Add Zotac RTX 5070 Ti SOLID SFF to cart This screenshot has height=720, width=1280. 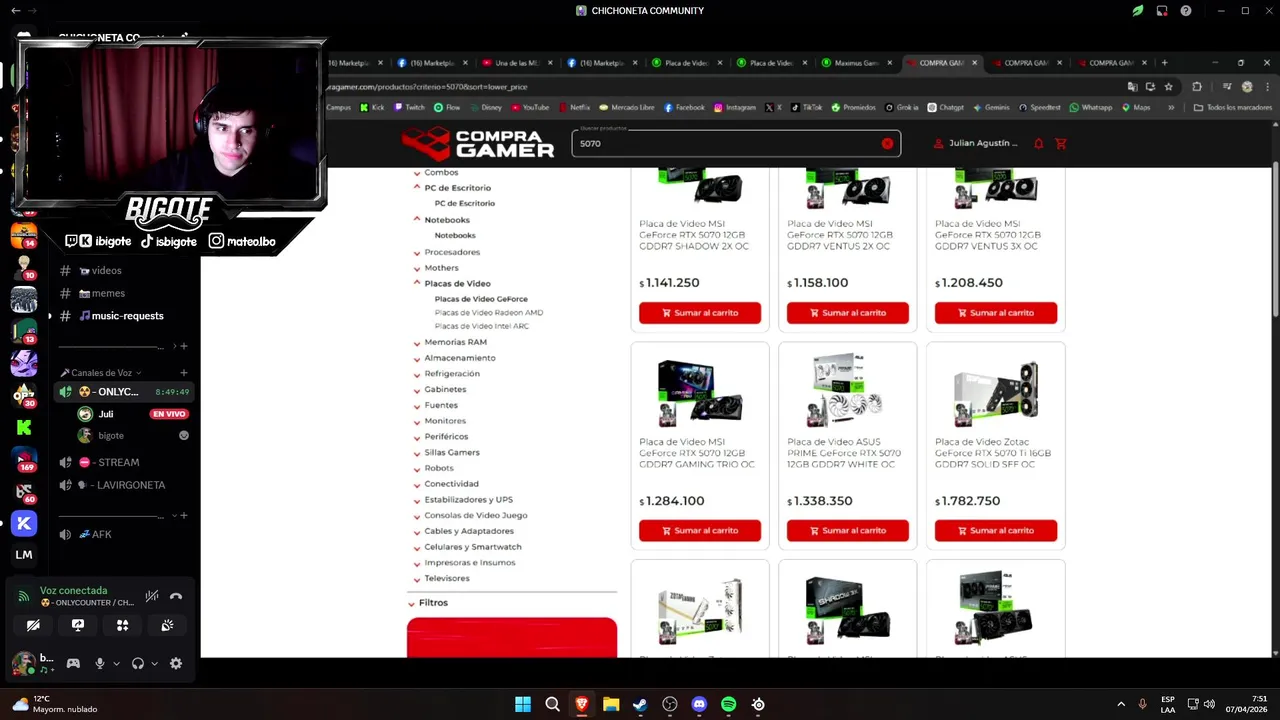(996, 531)
